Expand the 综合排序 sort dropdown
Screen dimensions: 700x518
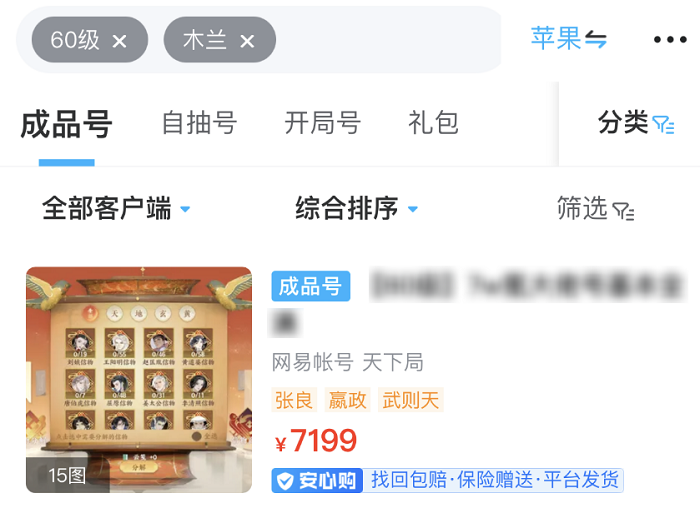[x=356, y=208]
